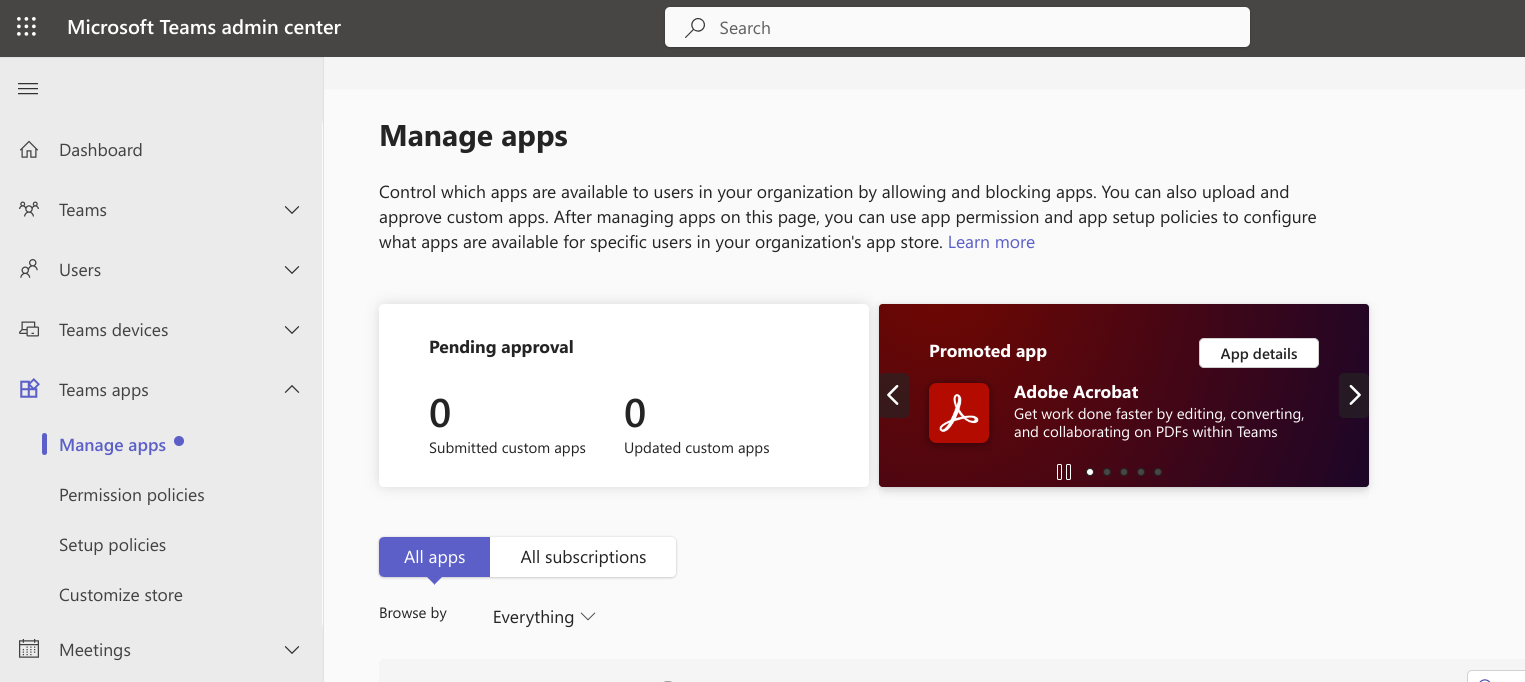Click the Adobe Acrobat title text
The image size is (1525, 682).
pos(1076,392)
